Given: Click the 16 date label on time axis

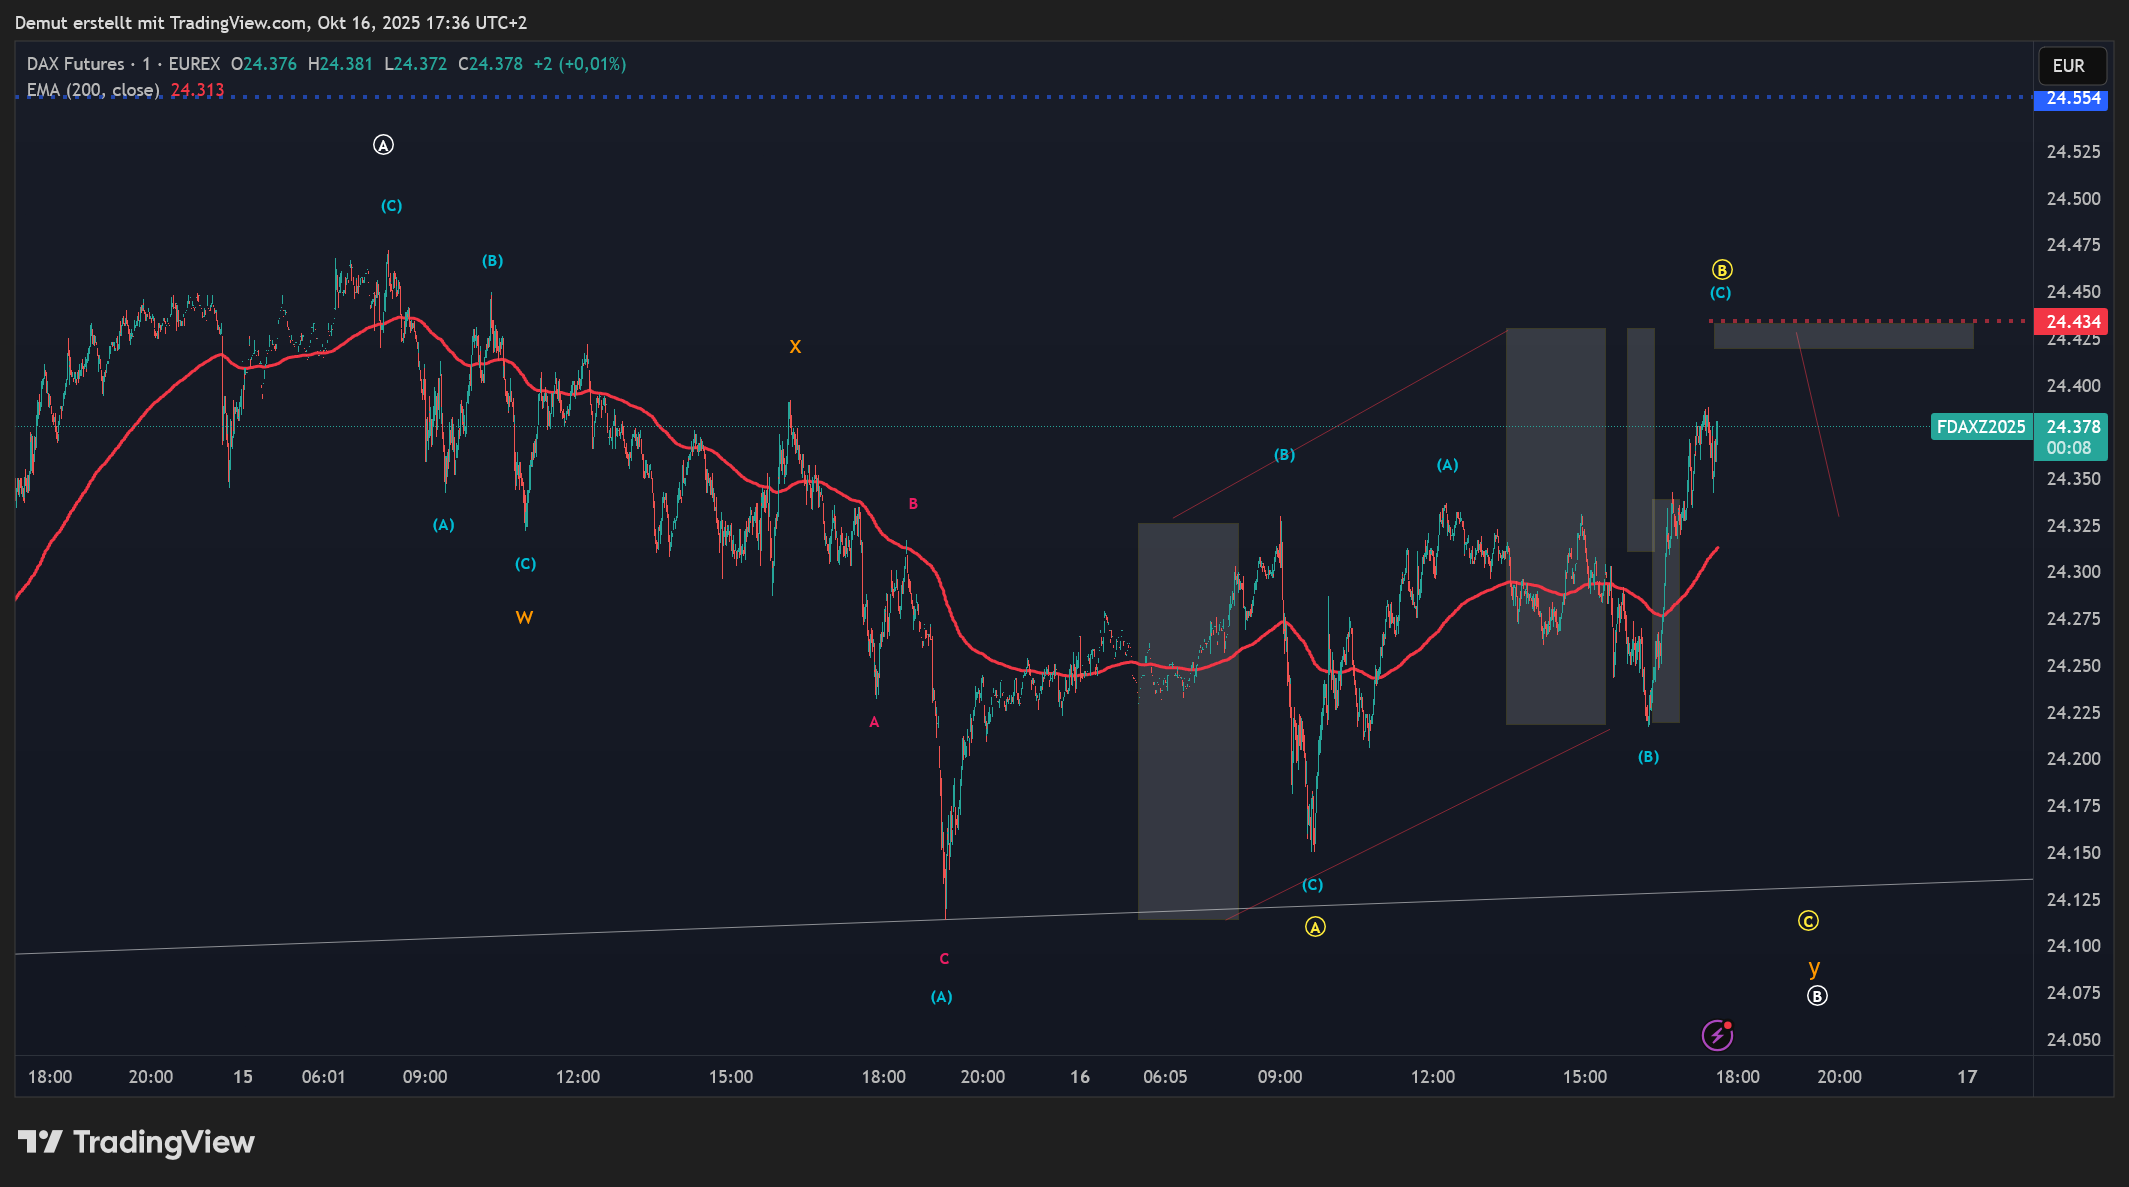Looking at the screenshot, I should pyautogui.click(x=1080, y=1077).
